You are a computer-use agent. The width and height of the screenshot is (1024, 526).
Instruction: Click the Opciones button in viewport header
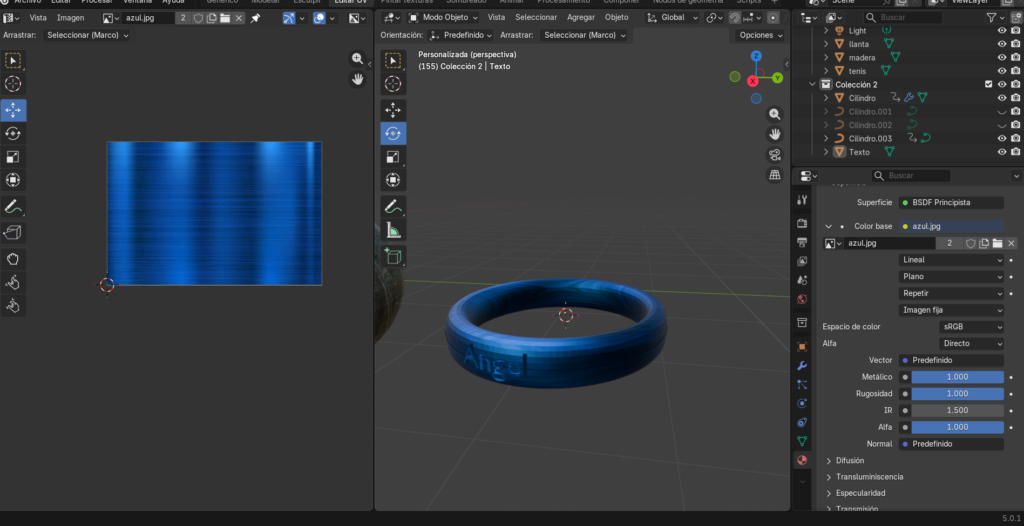click(760, 35)
